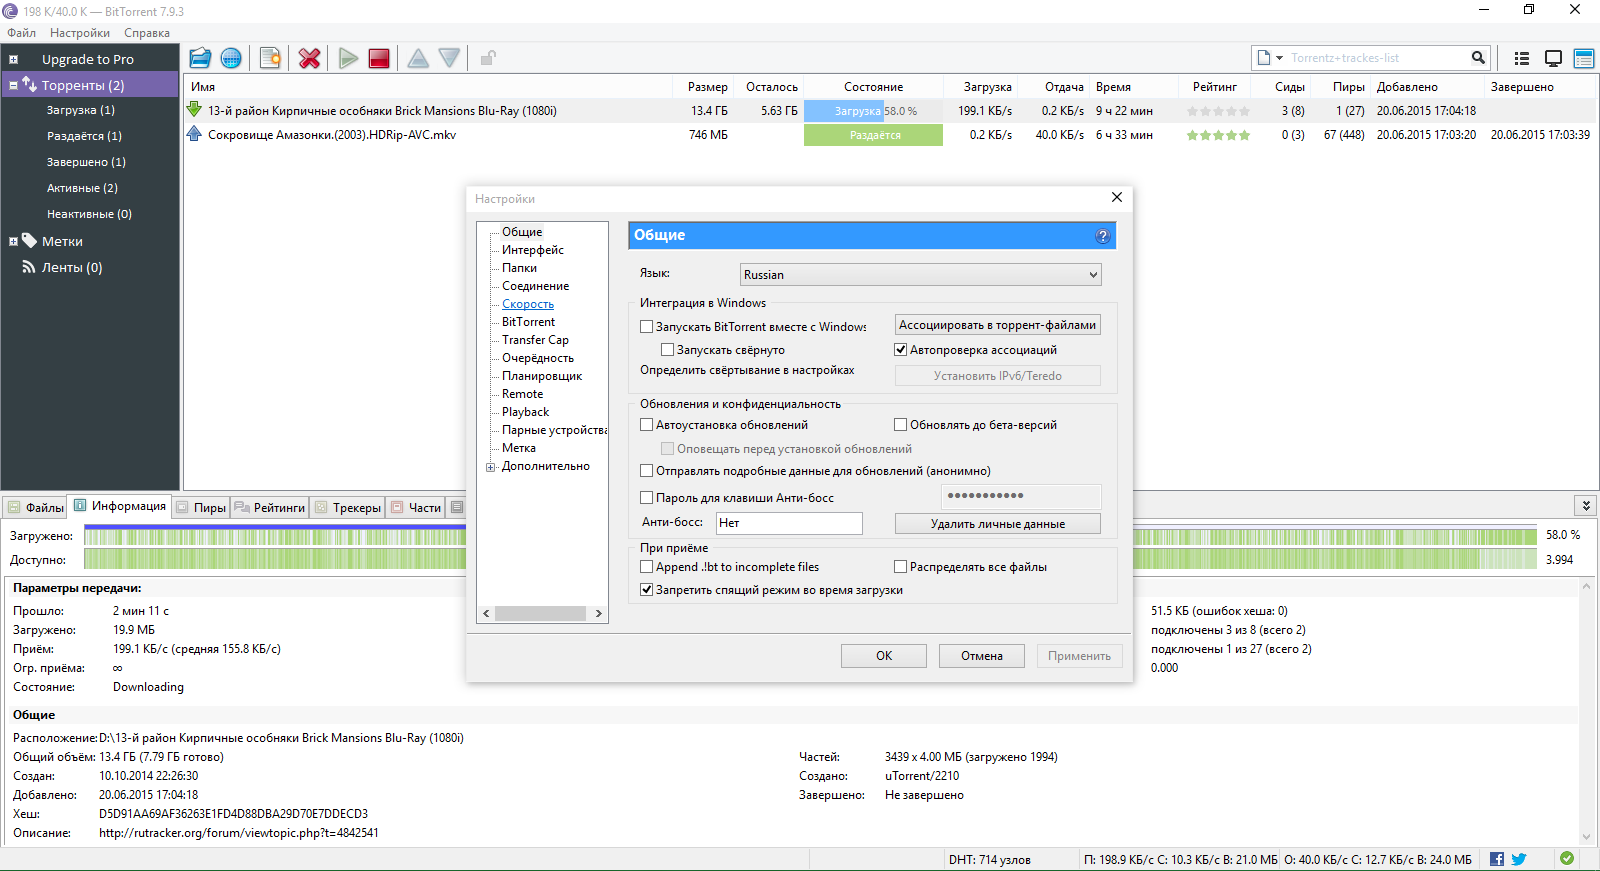This screenshot has height=871, width=1600.
Task: Click the monitor Remote icon in toolbar
Action: [1553, 58]
